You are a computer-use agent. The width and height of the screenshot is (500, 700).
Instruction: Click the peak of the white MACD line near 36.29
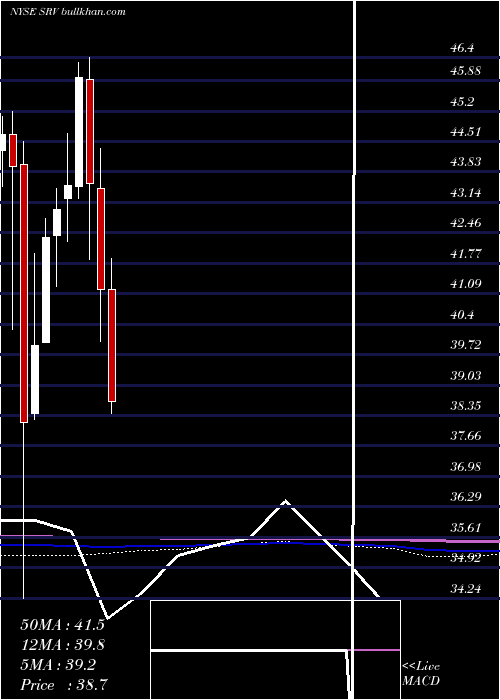[x=285, y=501]
